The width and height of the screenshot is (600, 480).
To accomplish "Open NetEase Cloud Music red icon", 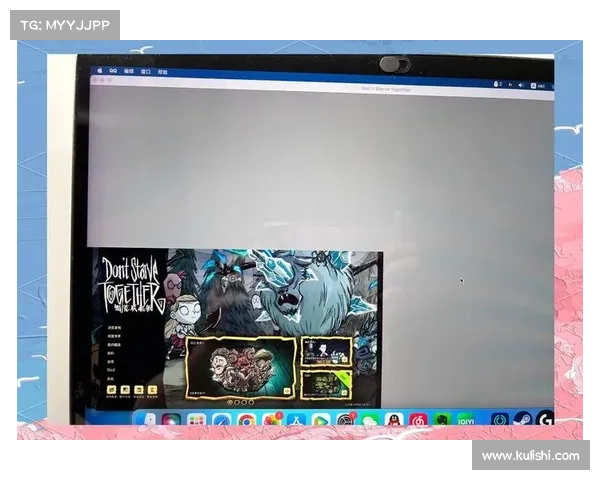I will click(418, 420).
